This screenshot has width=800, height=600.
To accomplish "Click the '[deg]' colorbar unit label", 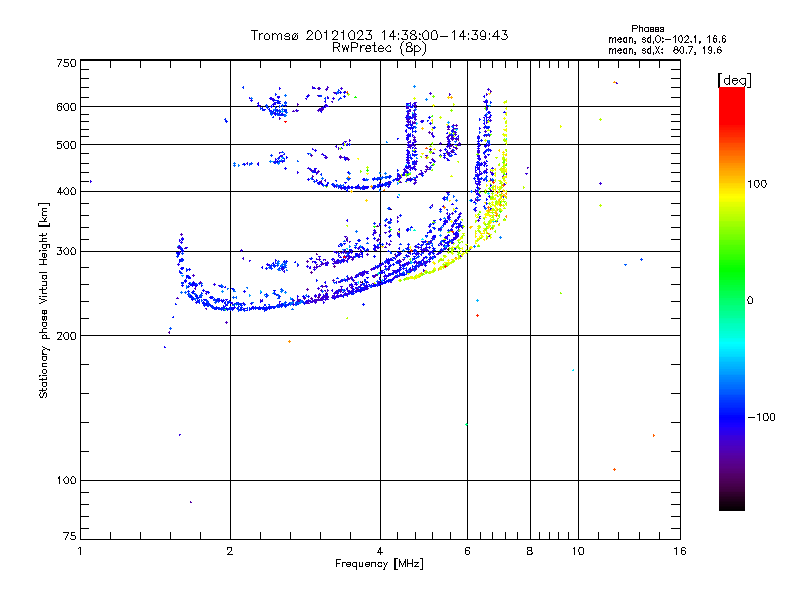I will 734,80.
